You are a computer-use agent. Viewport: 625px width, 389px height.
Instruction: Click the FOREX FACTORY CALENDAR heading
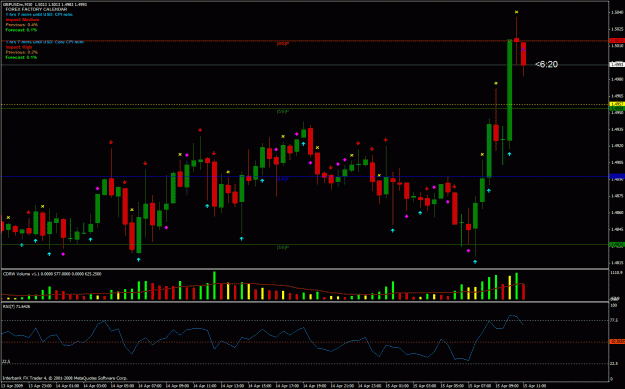(x=36, y=9)
